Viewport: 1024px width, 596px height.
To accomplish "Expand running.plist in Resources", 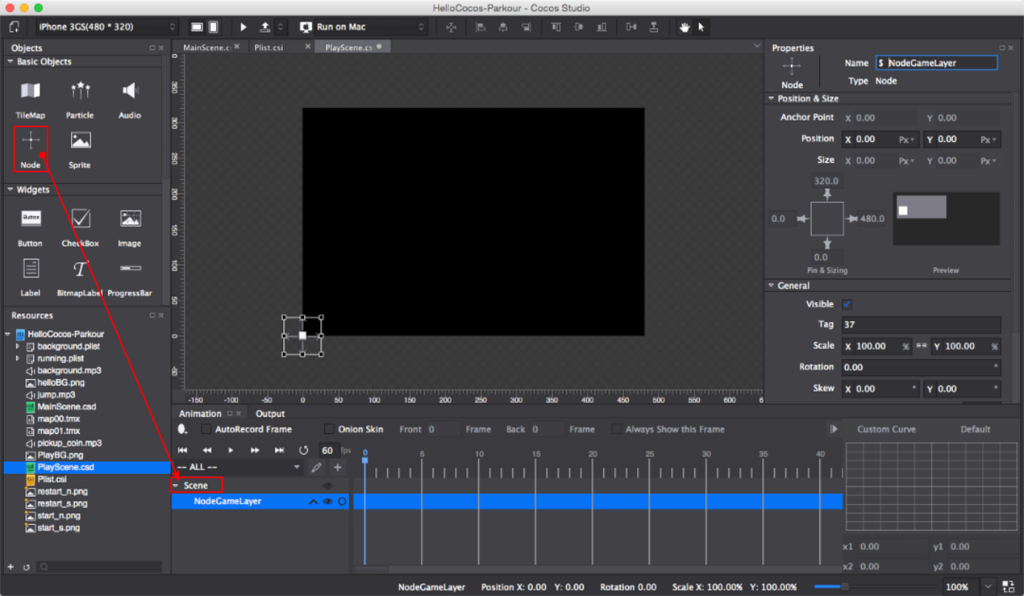I will pyautogui.click(x=18, y=358).
